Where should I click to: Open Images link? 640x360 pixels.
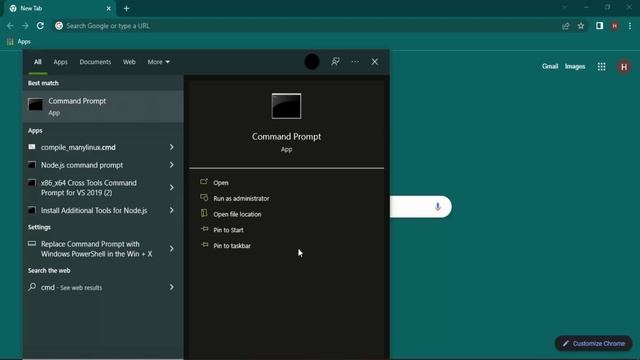tap(575, 67)
